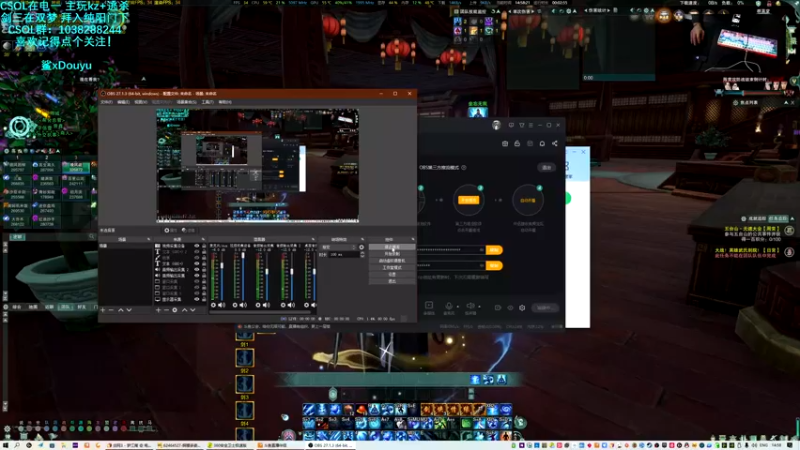Screen dimensions: 800x450
Task: Open 属性 in the OBS source toolbar
Action: 170,230
